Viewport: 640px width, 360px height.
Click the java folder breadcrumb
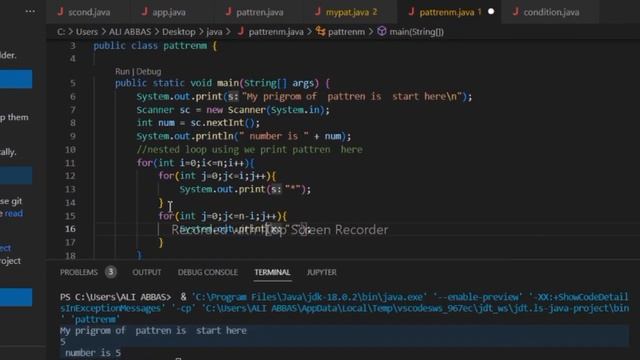tap(214, 32)
